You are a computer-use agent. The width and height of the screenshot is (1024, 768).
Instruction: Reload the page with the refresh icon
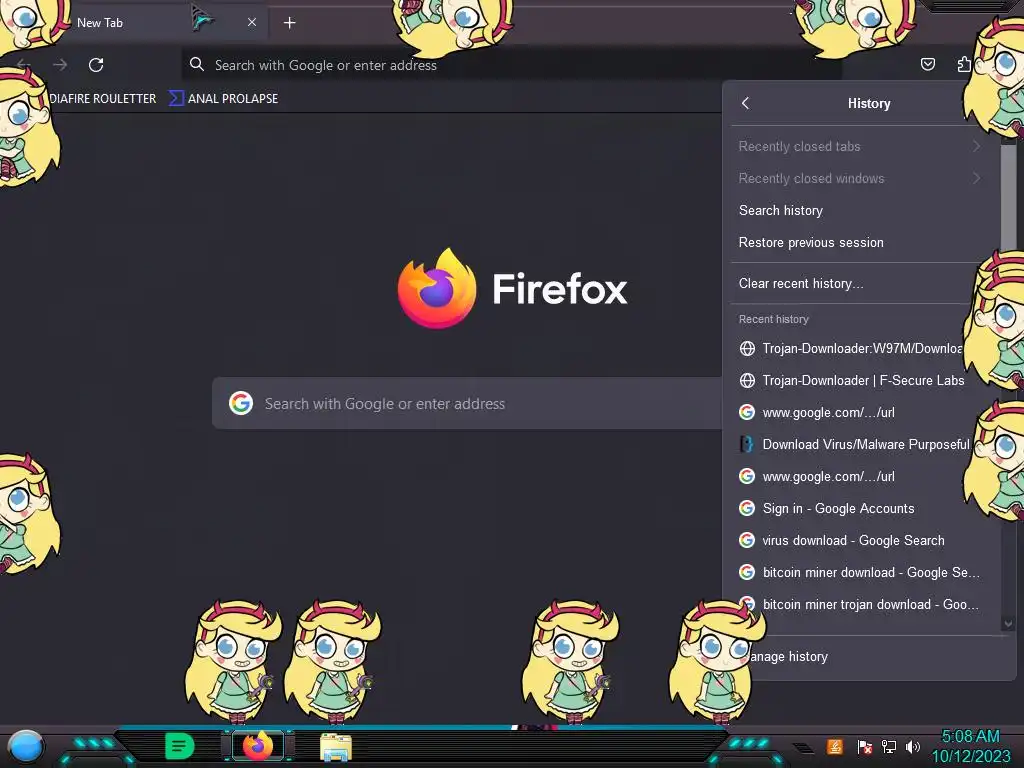[96, 65]
